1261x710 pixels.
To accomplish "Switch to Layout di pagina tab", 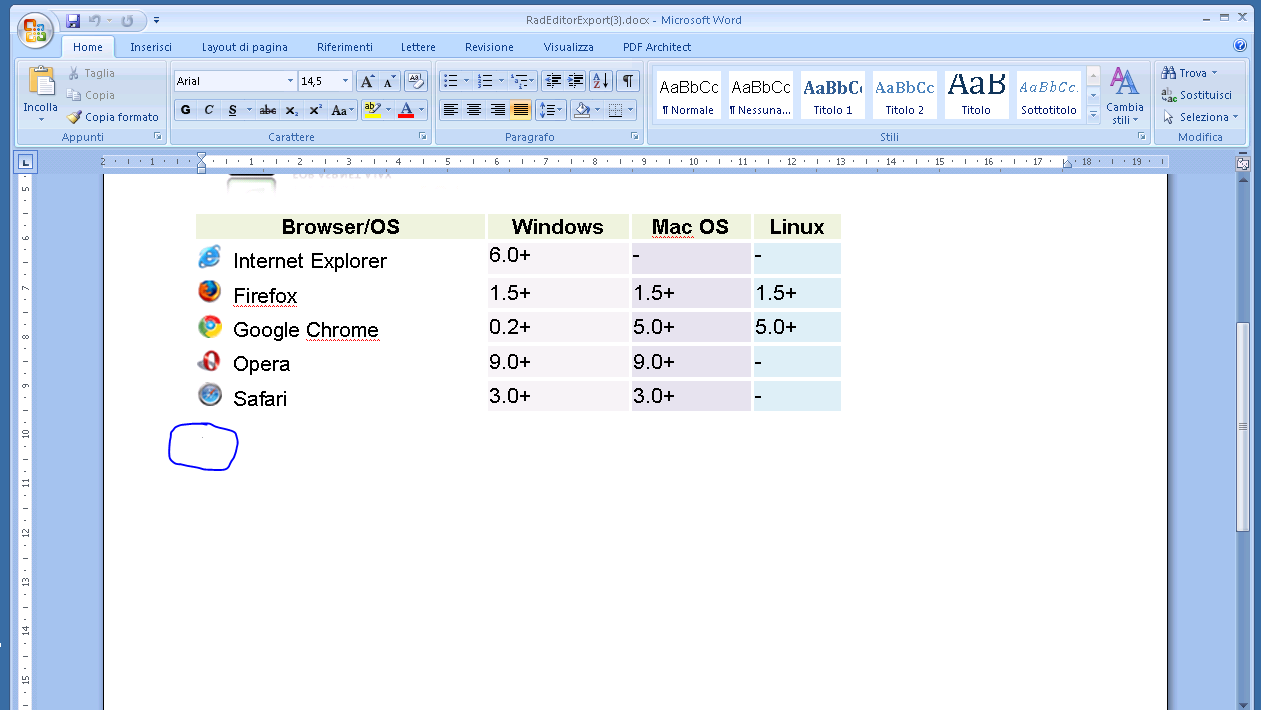I will tap(245, 47).
